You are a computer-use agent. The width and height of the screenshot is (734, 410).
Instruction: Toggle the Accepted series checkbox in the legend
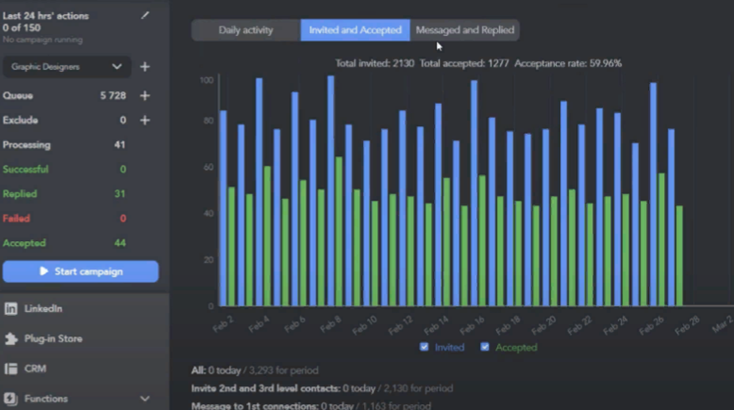point(485,347)
